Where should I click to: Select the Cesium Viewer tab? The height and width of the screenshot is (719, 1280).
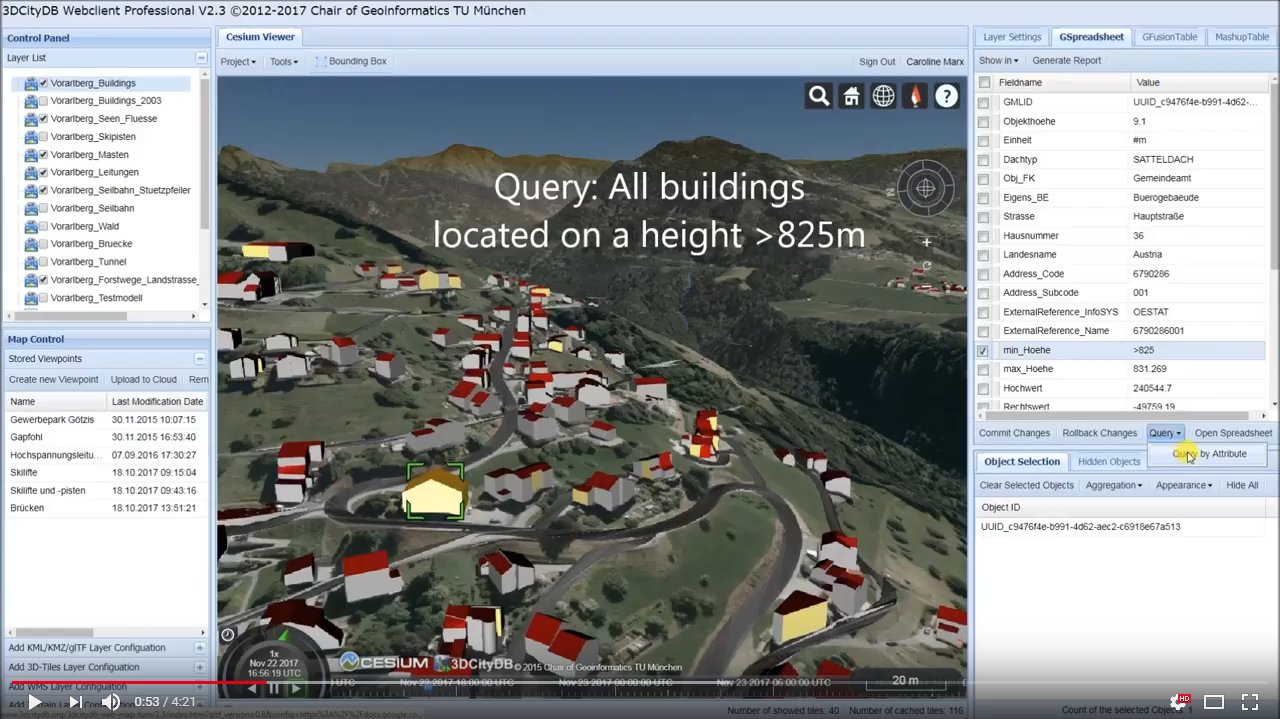[x=260, y=37]
